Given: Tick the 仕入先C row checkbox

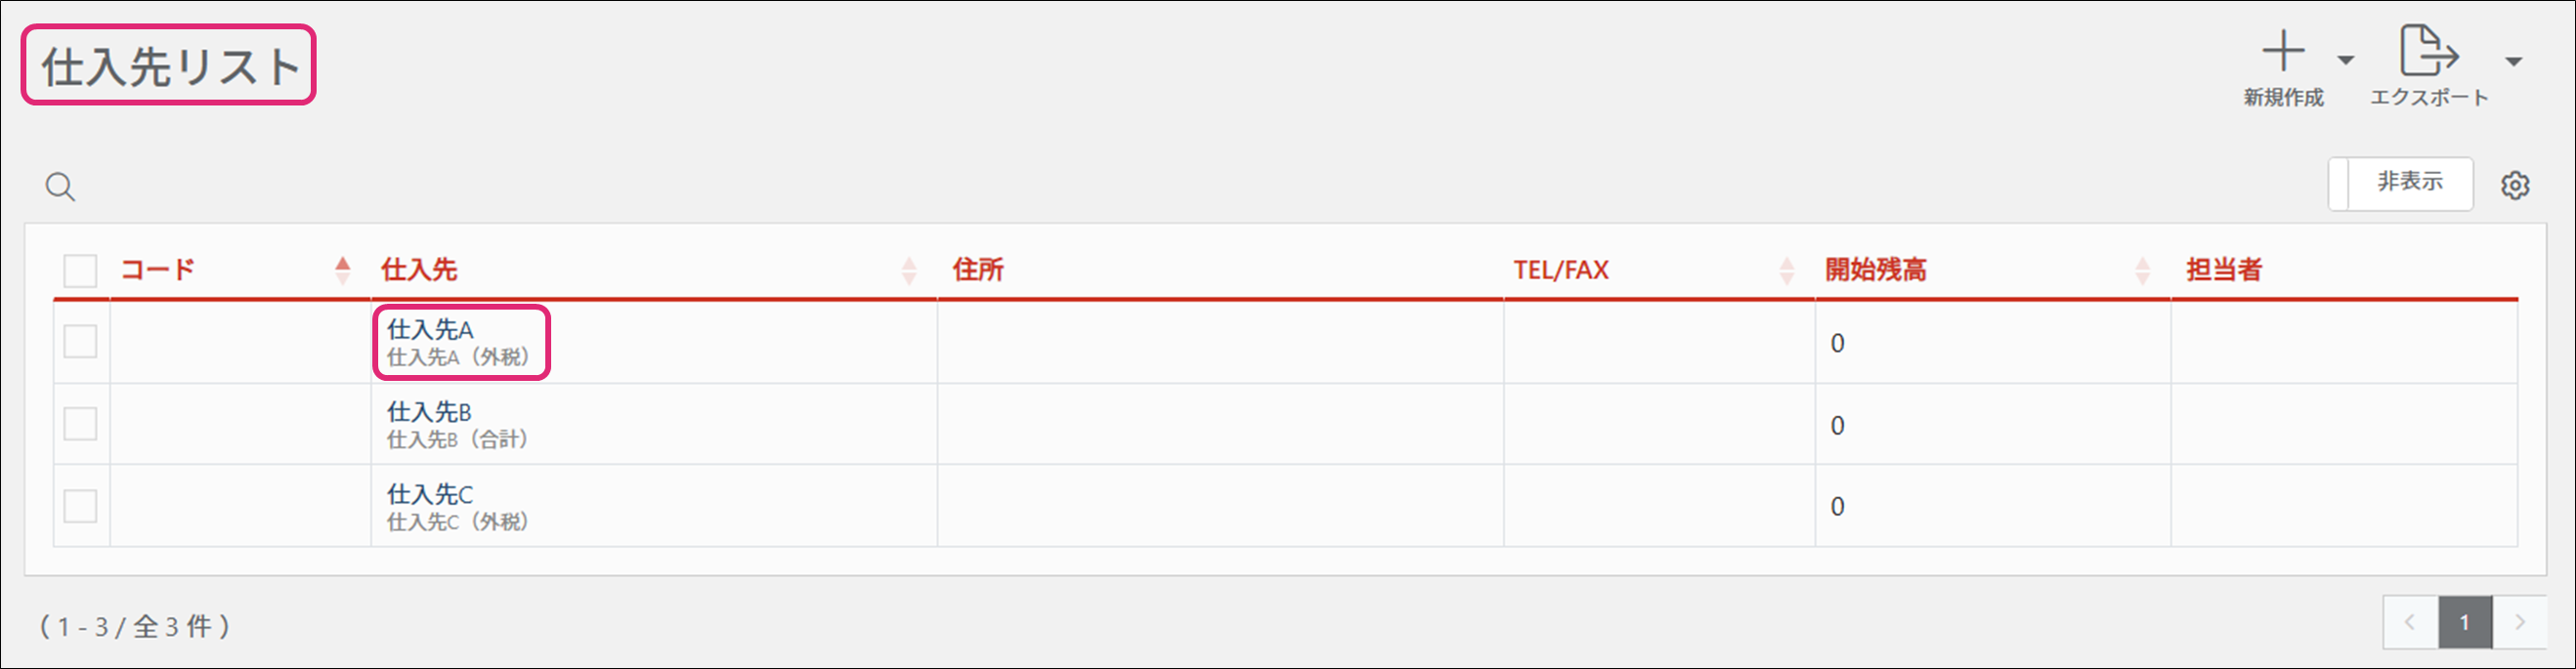Looking at the screenshot, I should pyautogui.click(x=80, y=506).
